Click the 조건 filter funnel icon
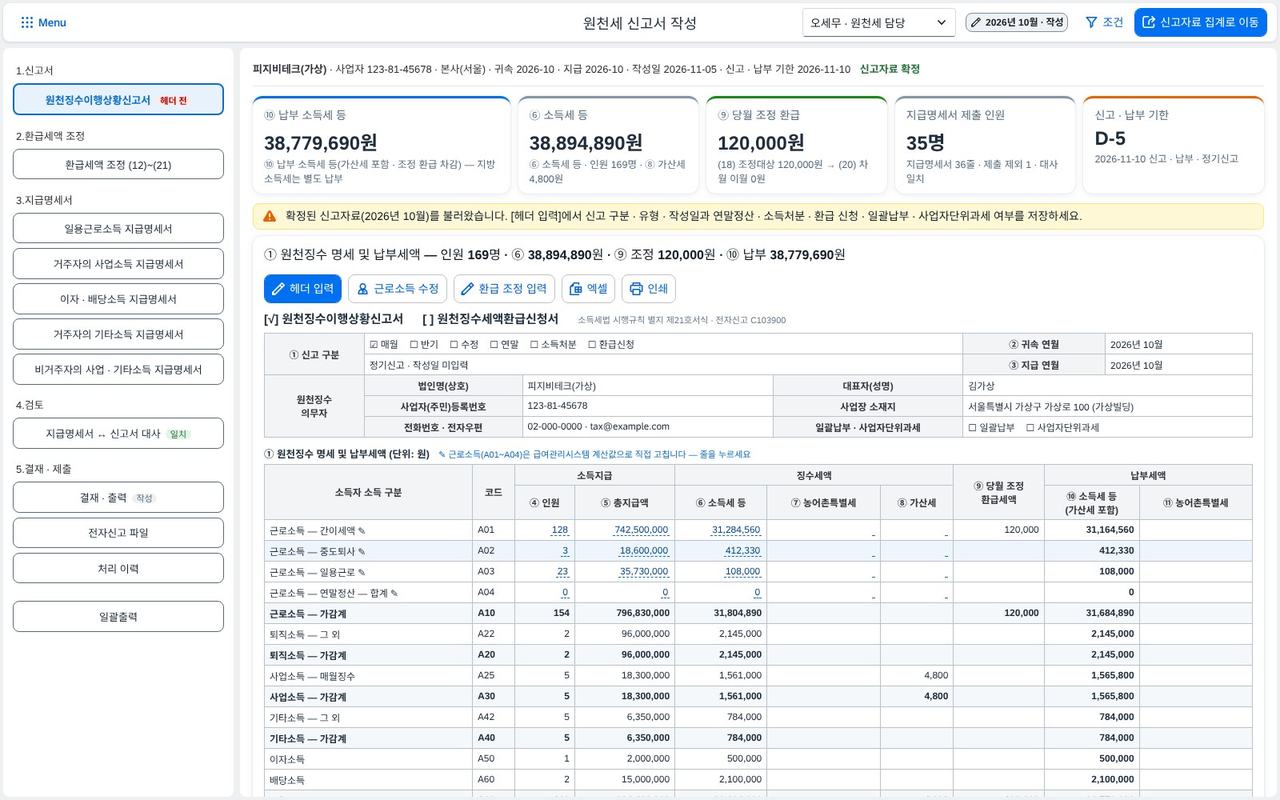 [x=1091, y=22]
